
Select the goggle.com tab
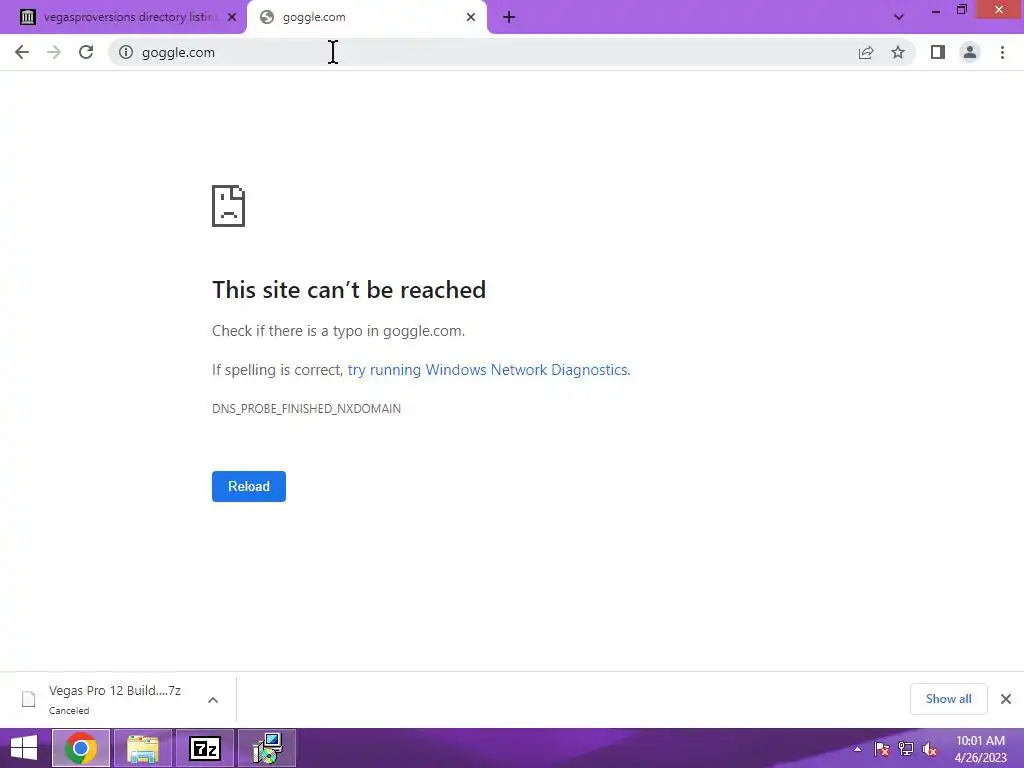[x=366, y=17]
